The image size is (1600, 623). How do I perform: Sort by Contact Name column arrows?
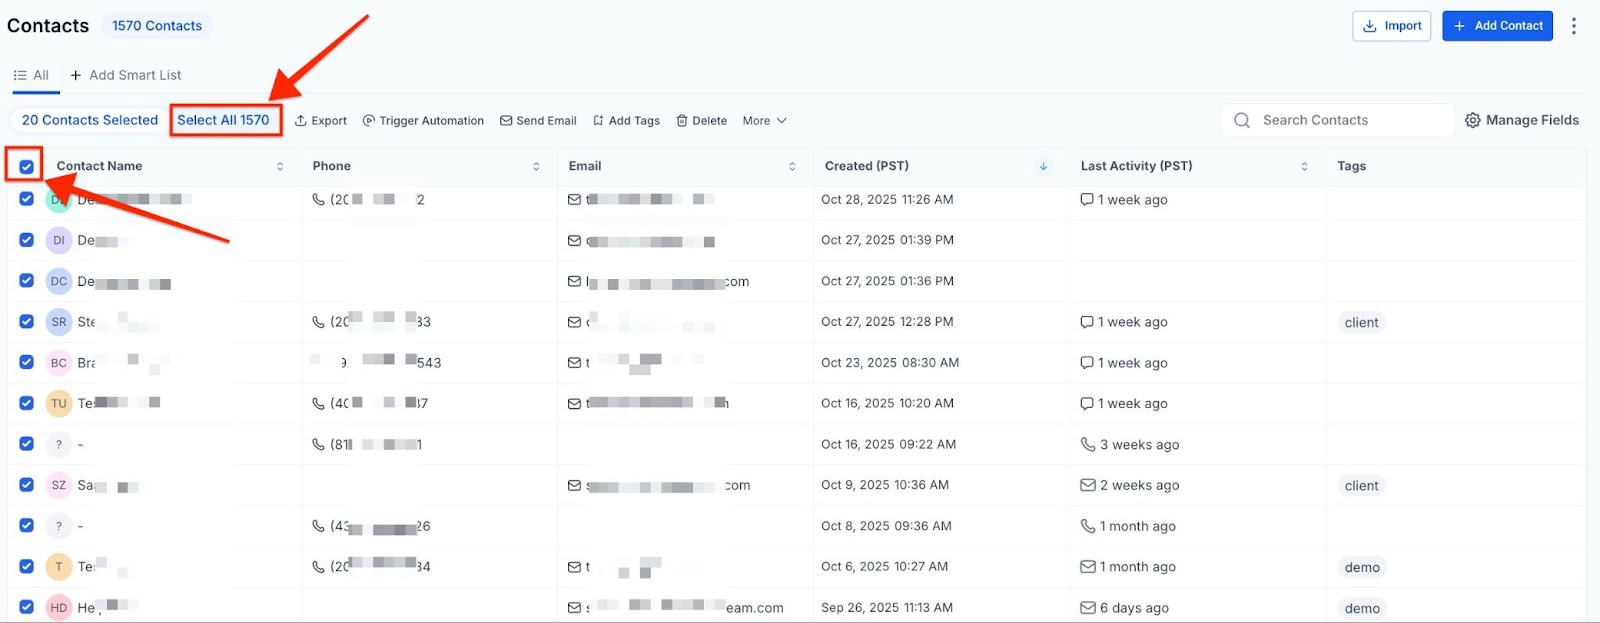pyautogui.click(x=280, y=166)
